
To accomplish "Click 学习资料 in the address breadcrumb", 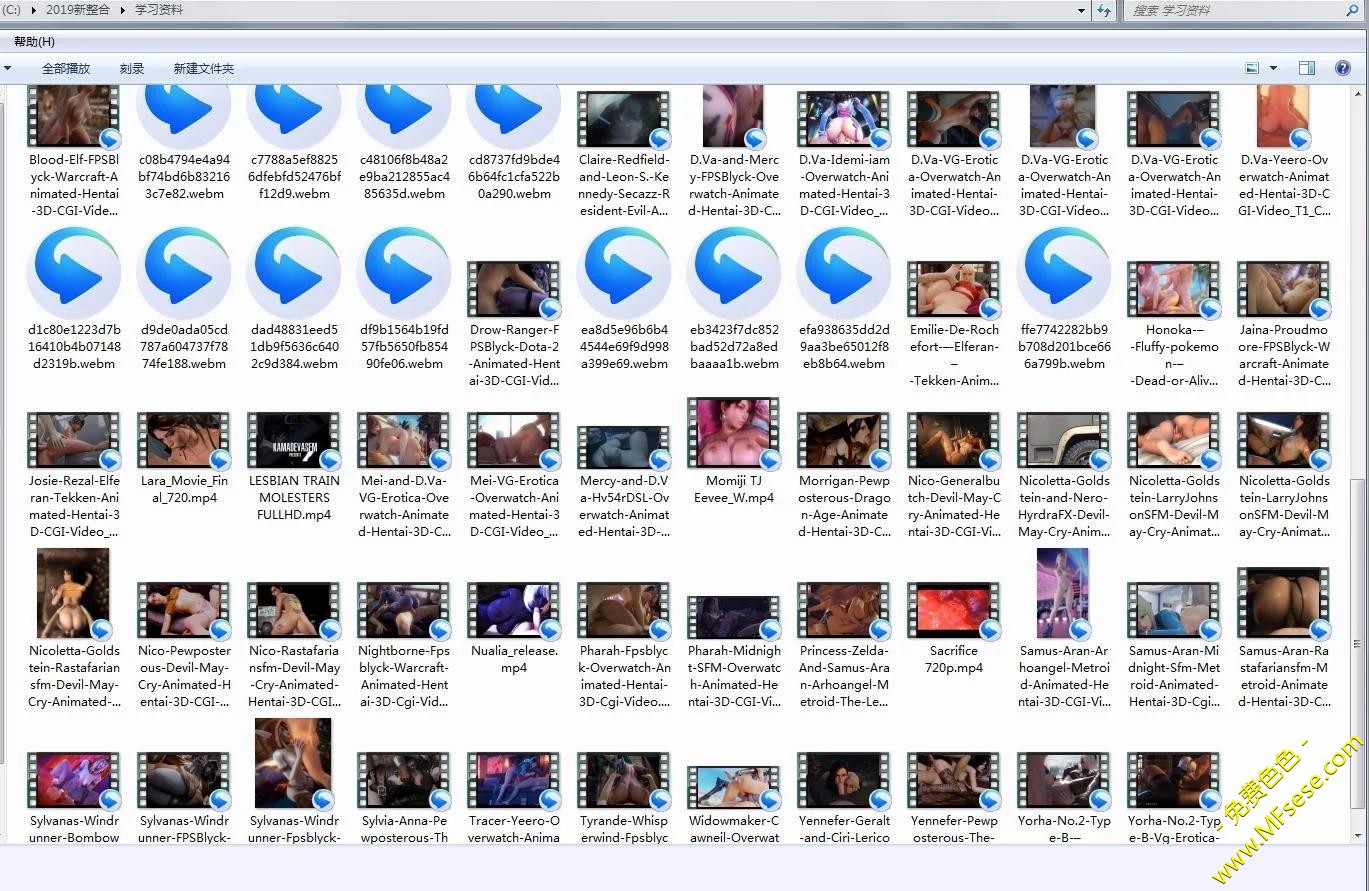I will (159, 10).
